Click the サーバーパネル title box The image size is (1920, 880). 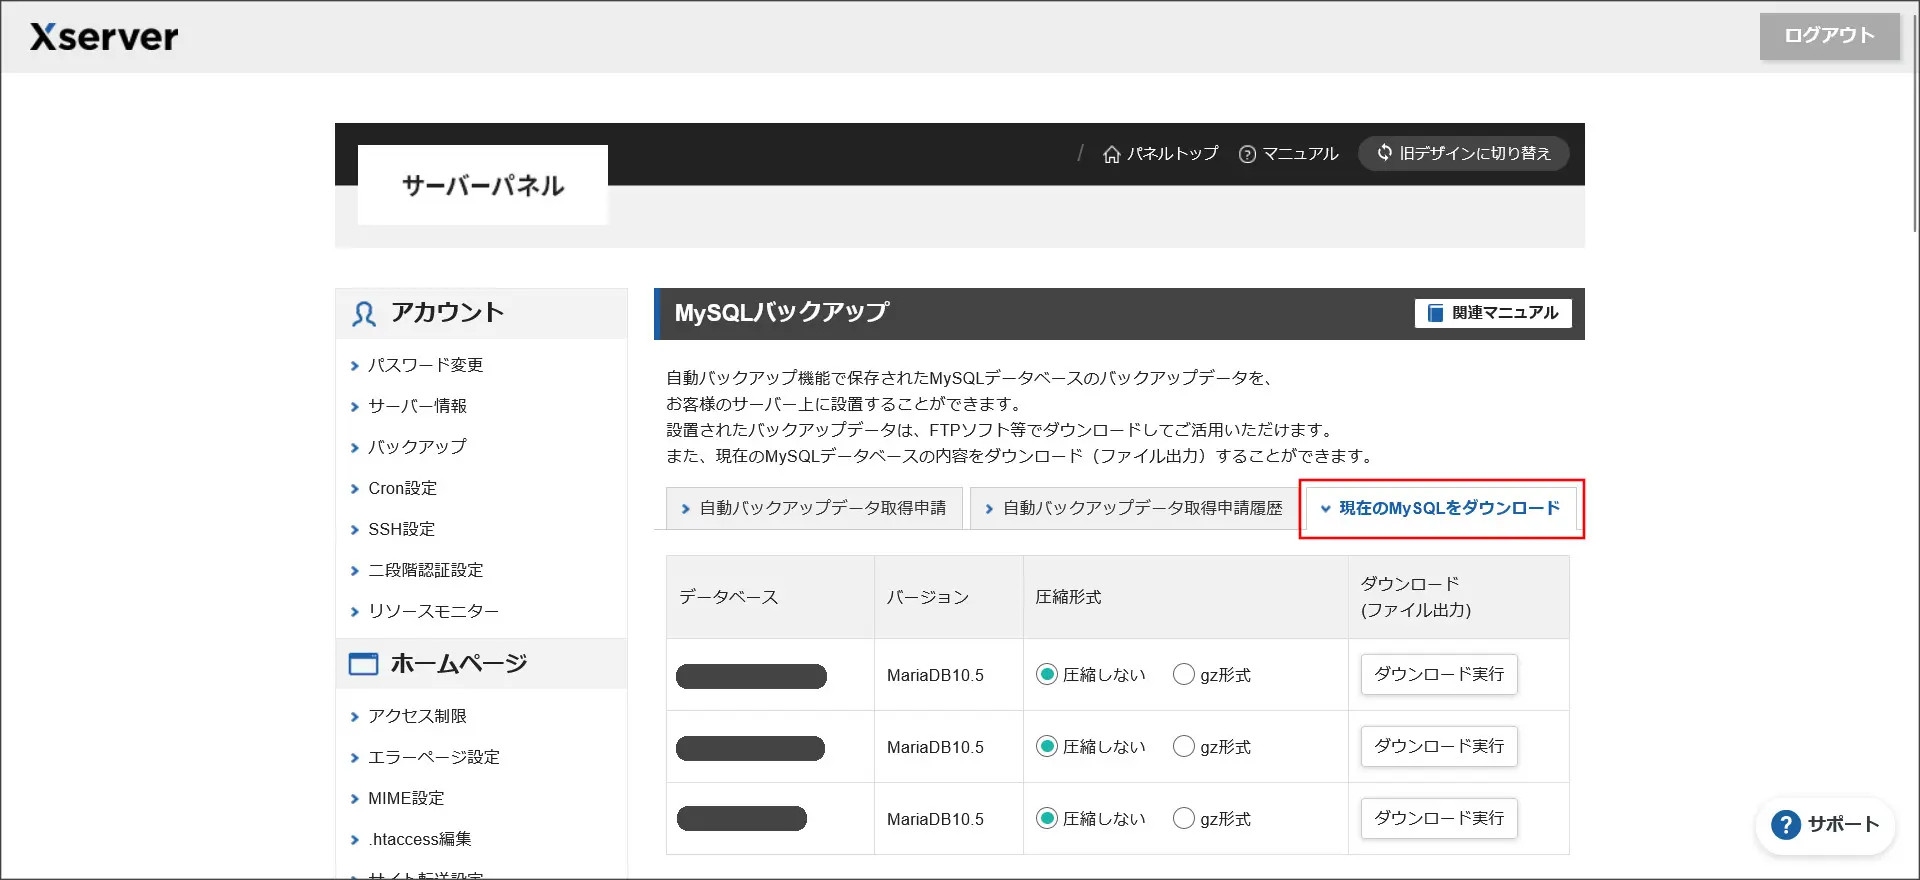(483, 185)
